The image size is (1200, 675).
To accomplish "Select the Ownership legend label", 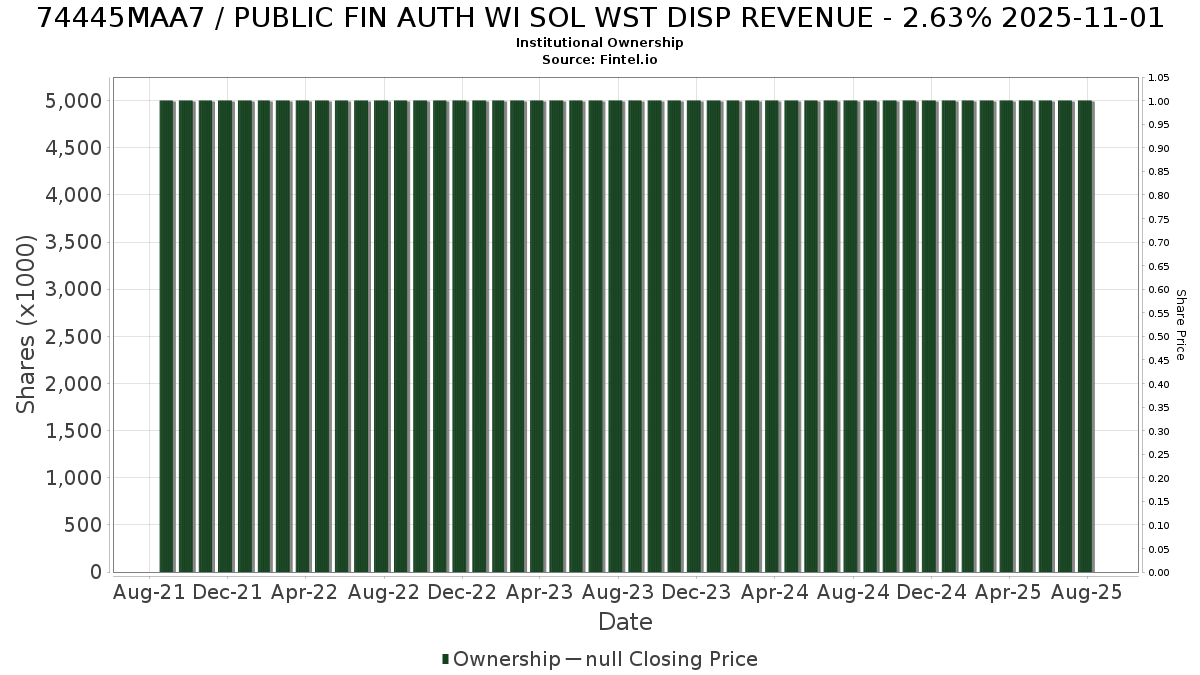I will pyautogui.click(x=507, y=659).
